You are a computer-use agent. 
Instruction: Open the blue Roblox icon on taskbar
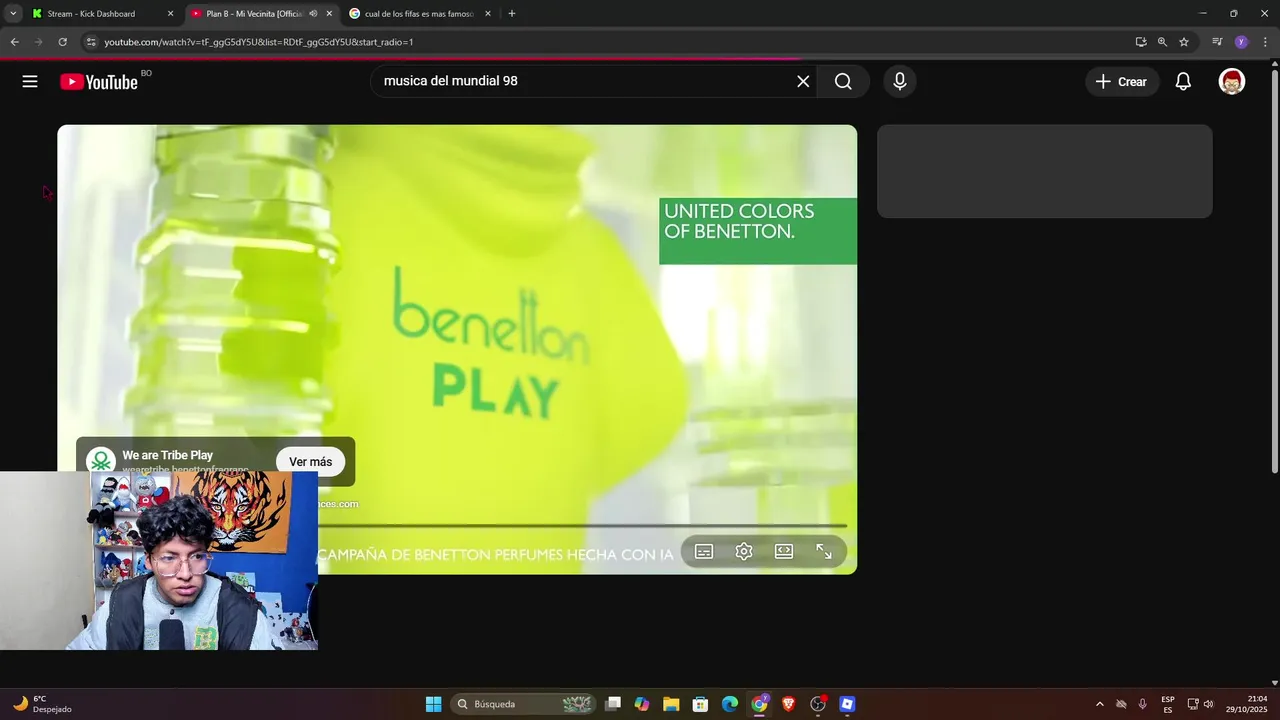coord(847,704)
